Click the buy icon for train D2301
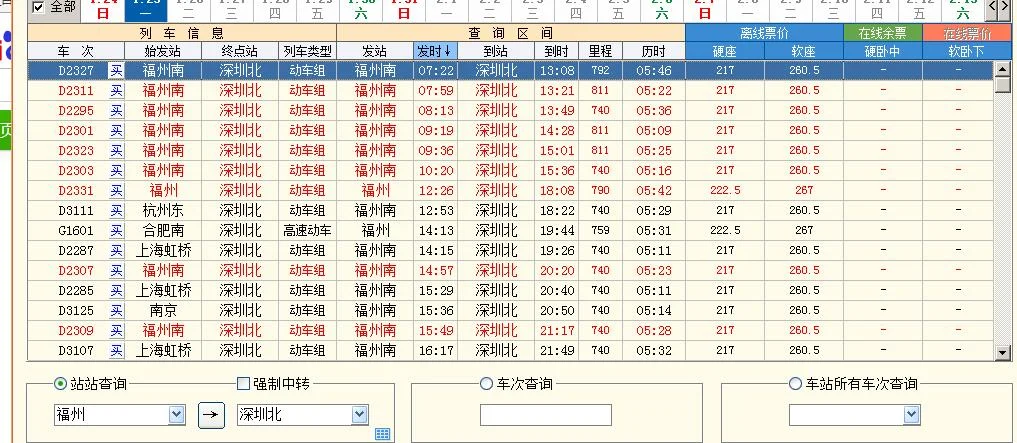1017x443 pixels. coord(116,131)
